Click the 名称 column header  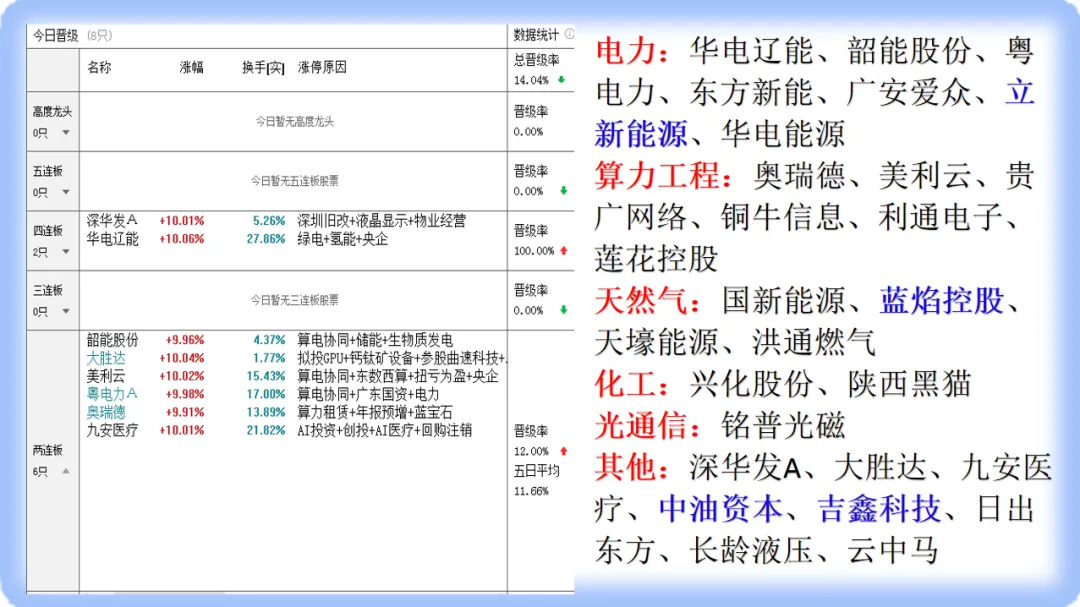[99, 68]
